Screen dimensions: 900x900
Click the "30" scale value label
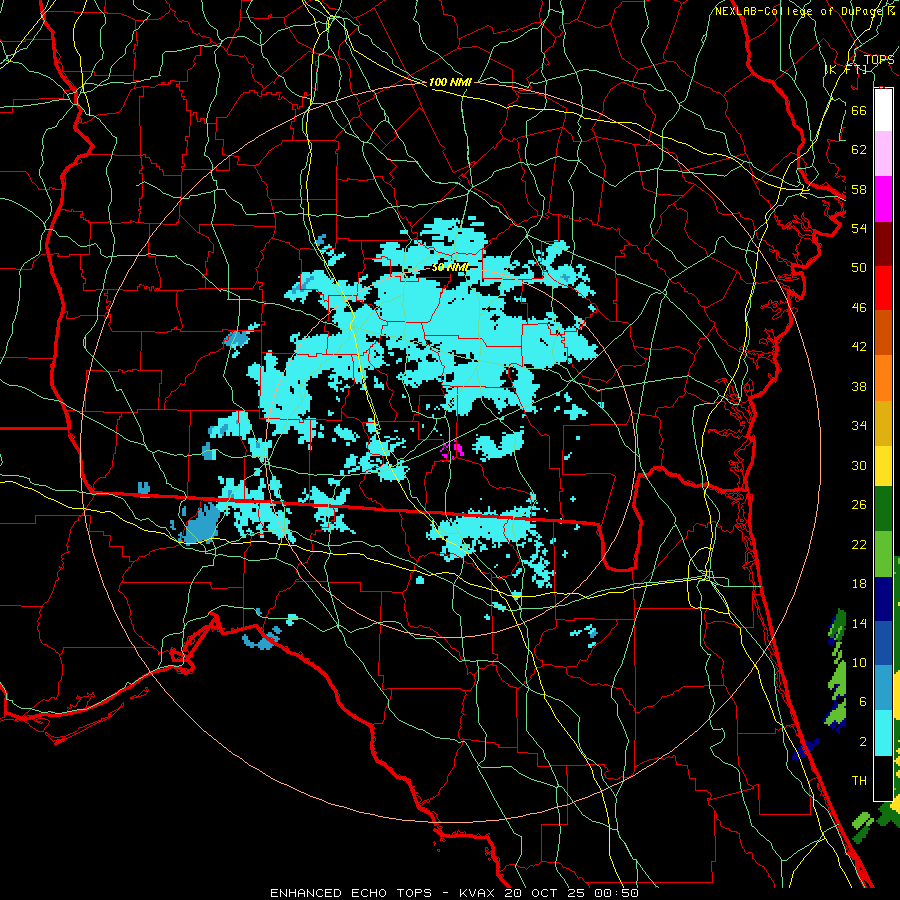[859, 465]
